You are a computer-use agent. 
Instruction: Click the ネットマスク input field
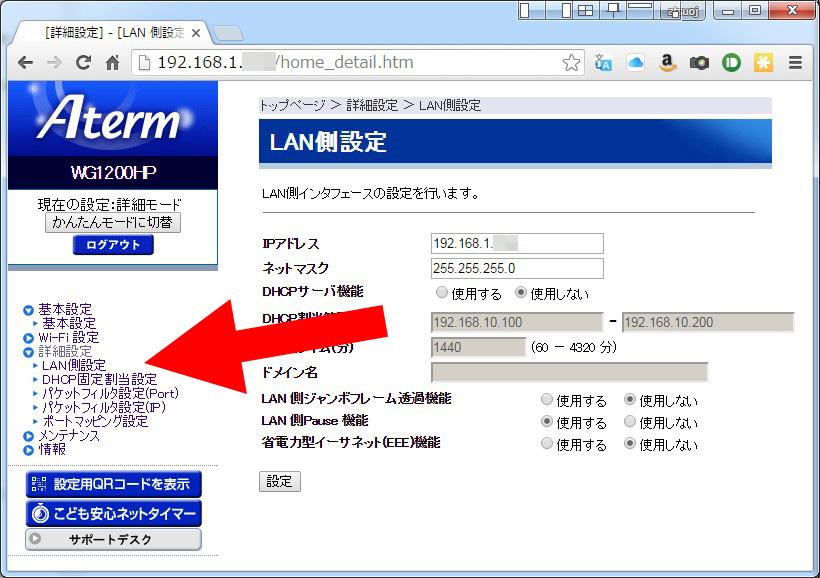[x=517, y=268]
